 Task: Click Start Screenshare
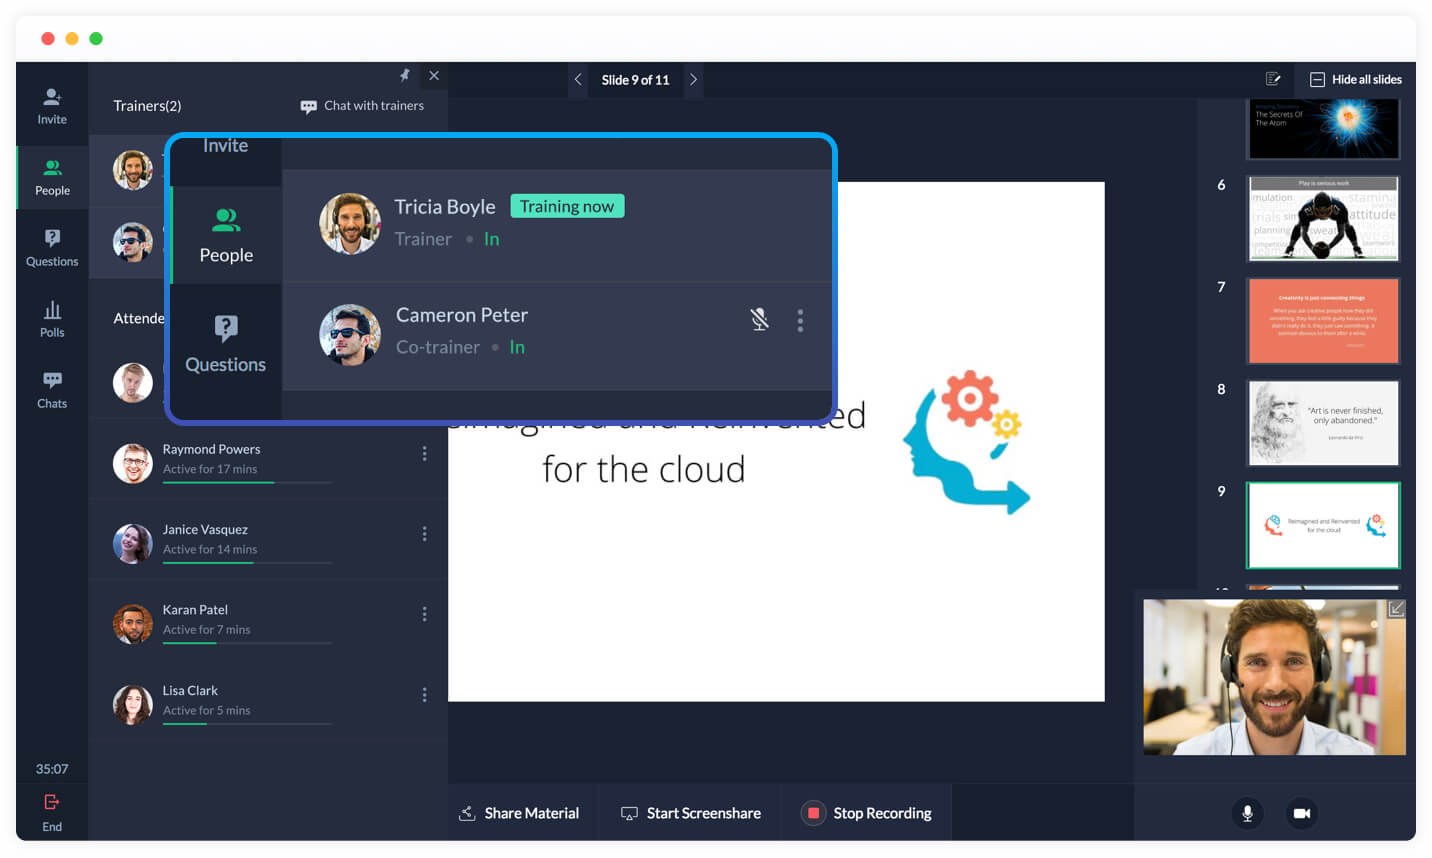pyautogui.click(x=691, y=813)
